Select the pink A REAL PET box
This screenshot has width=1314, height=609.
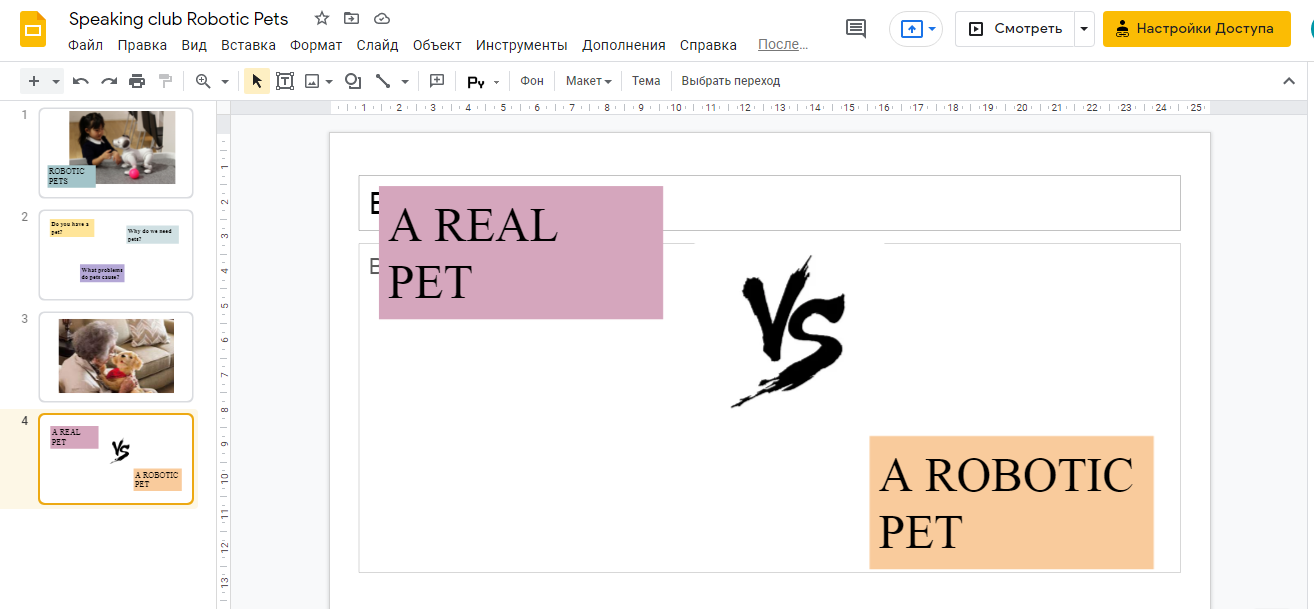[x=520, y=252]
